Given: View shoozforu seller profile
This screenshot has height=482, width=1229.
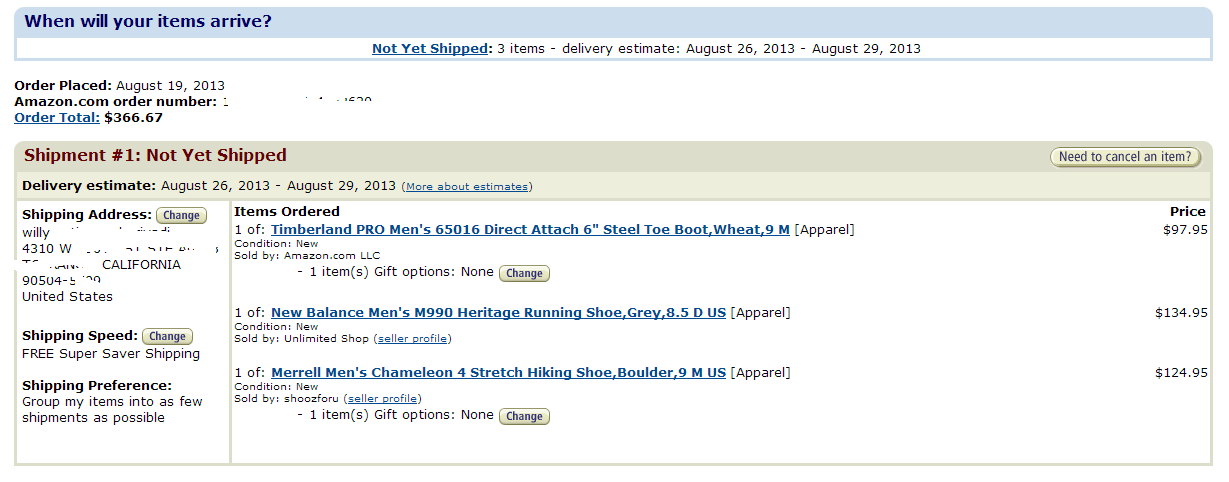Looking at the screenshot, I should tap(382, 398).
